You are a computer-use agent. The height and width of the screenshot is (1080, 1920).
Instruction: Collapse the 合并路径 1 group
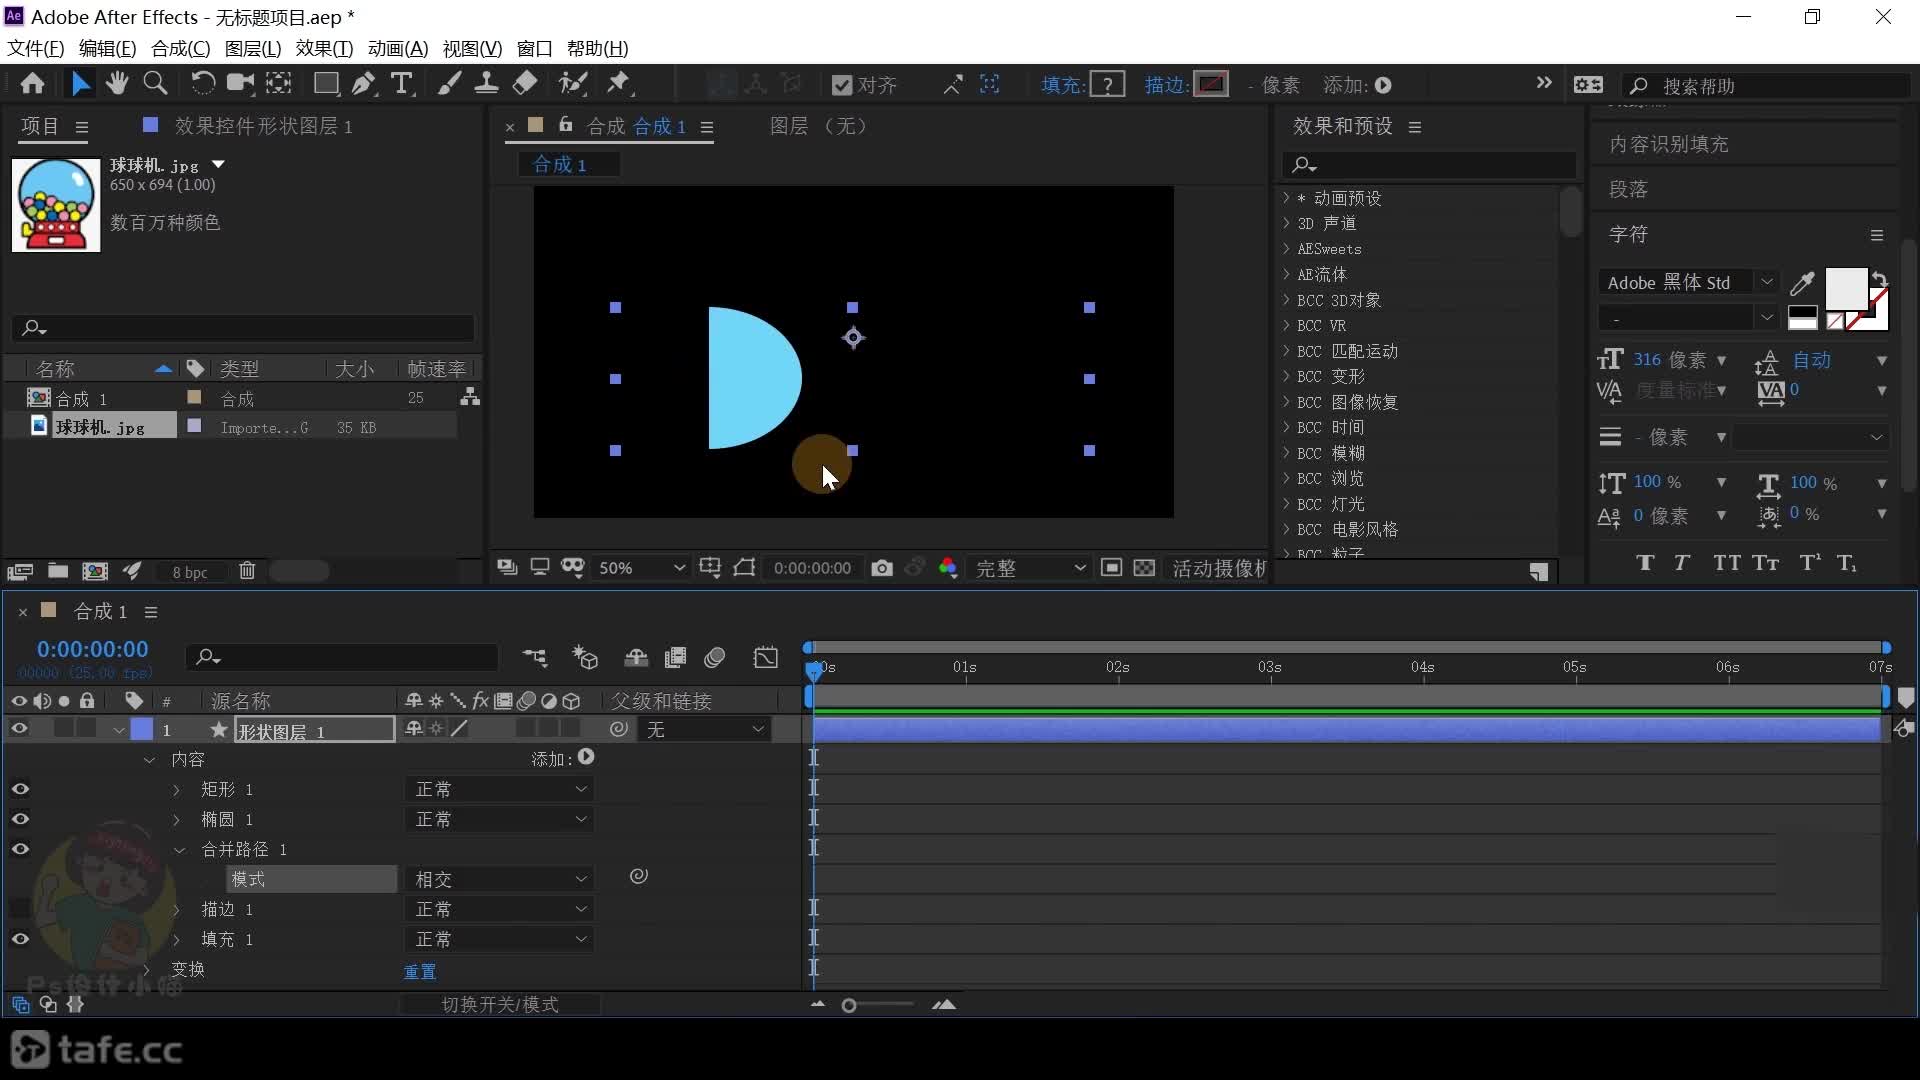[x=180, y=850]
